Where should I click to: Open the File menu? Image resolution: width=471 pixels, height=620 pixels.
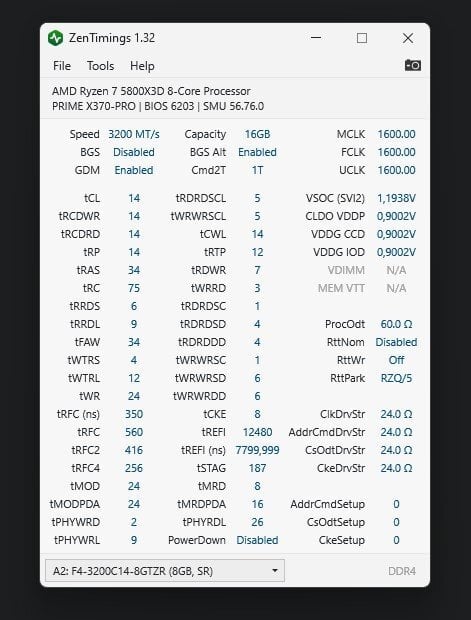(x=62, y=66)
